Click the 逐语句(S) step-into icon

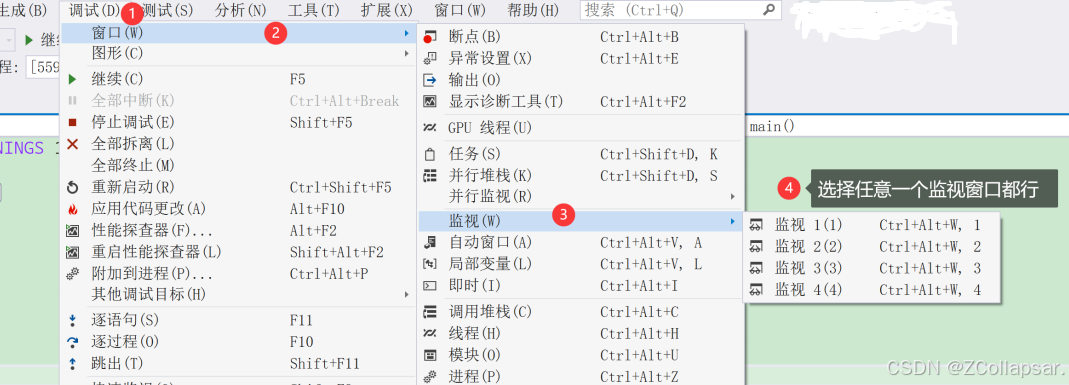(72, 320)
